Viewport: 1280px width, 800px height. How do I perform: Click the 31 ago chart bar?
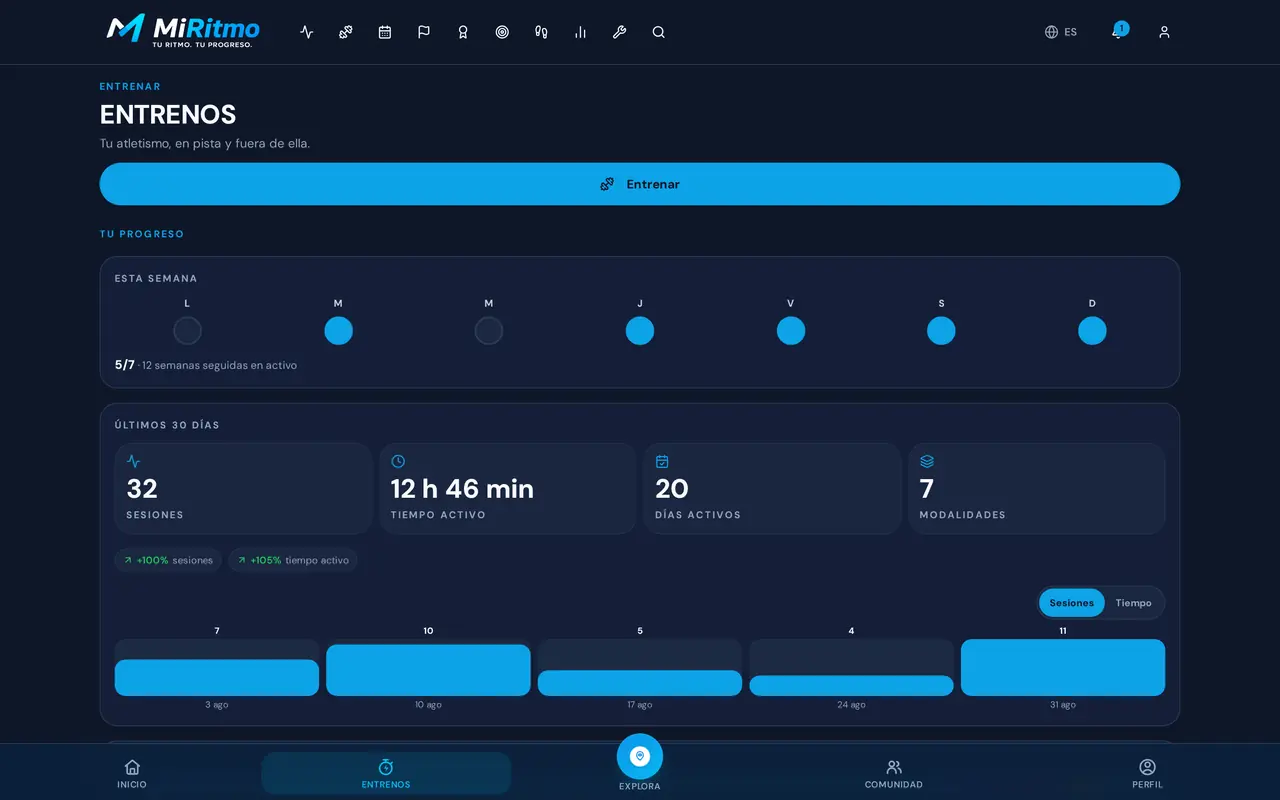[x=1063, y=667]
